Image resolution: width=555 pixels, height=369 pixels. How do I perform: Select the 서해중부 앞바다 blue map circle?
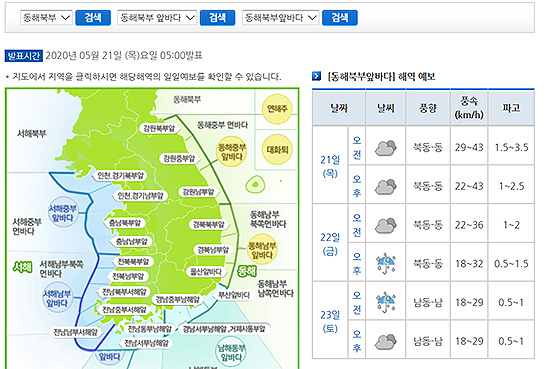click(x=63, y=213)
